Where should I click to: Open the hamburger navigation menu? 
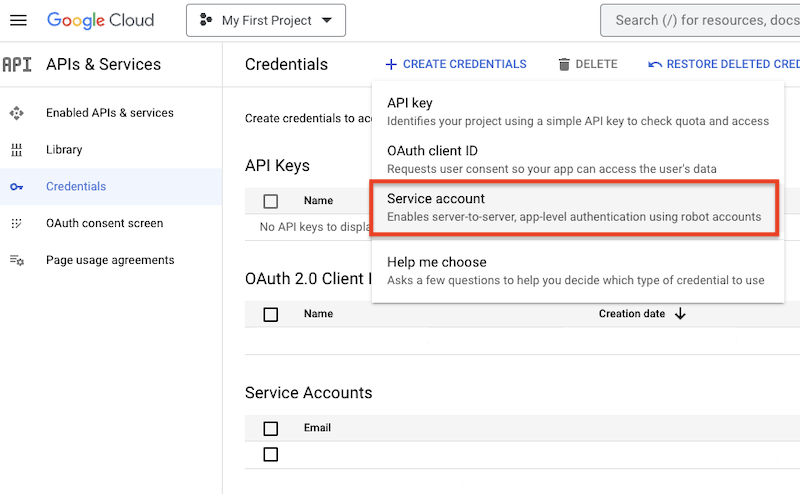(x=18, y=20)
